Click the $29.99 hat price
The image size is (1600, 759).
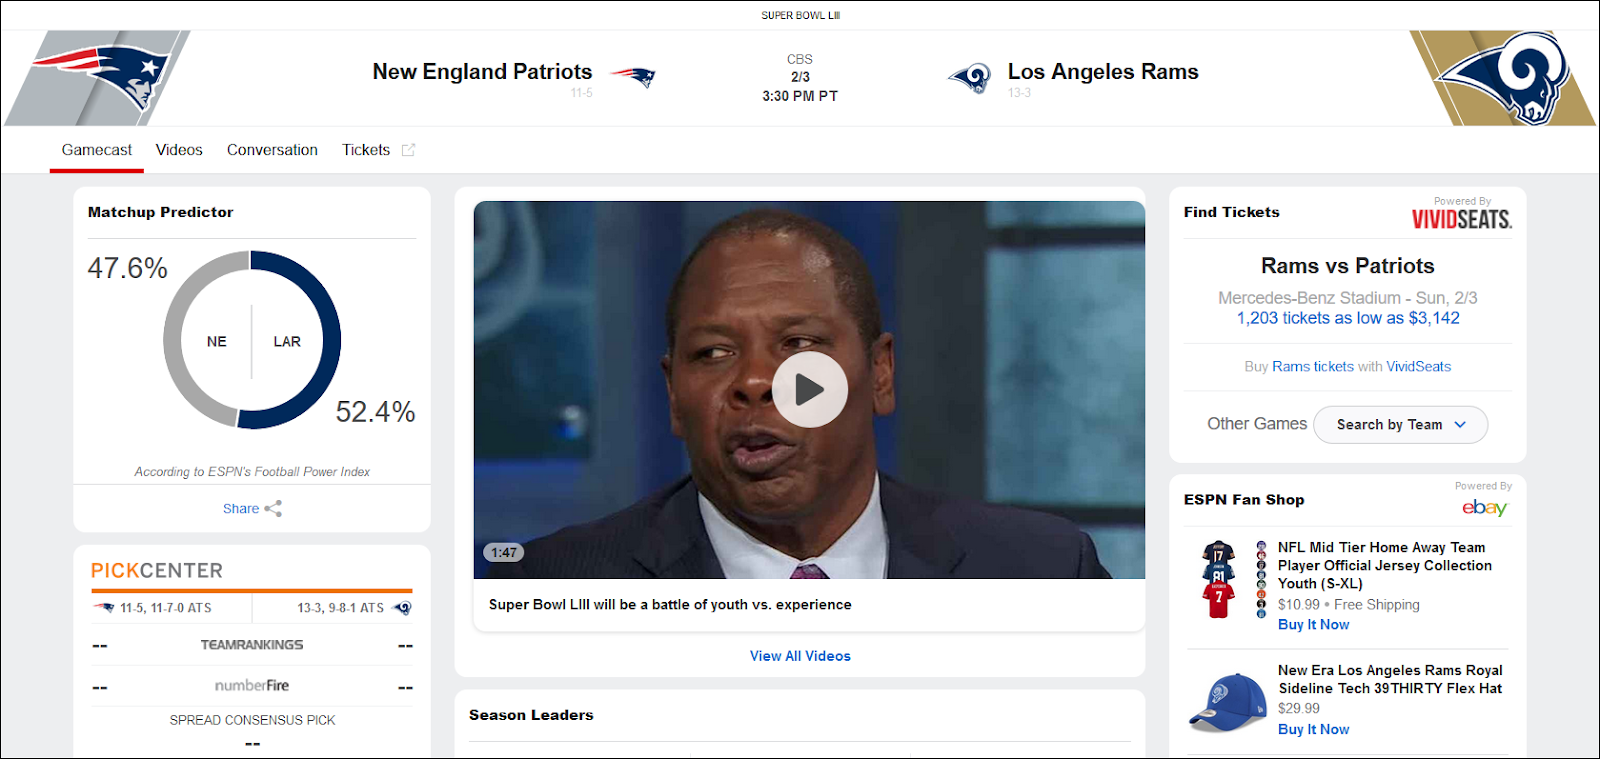pyautogui.click(x=1298, y=708)
